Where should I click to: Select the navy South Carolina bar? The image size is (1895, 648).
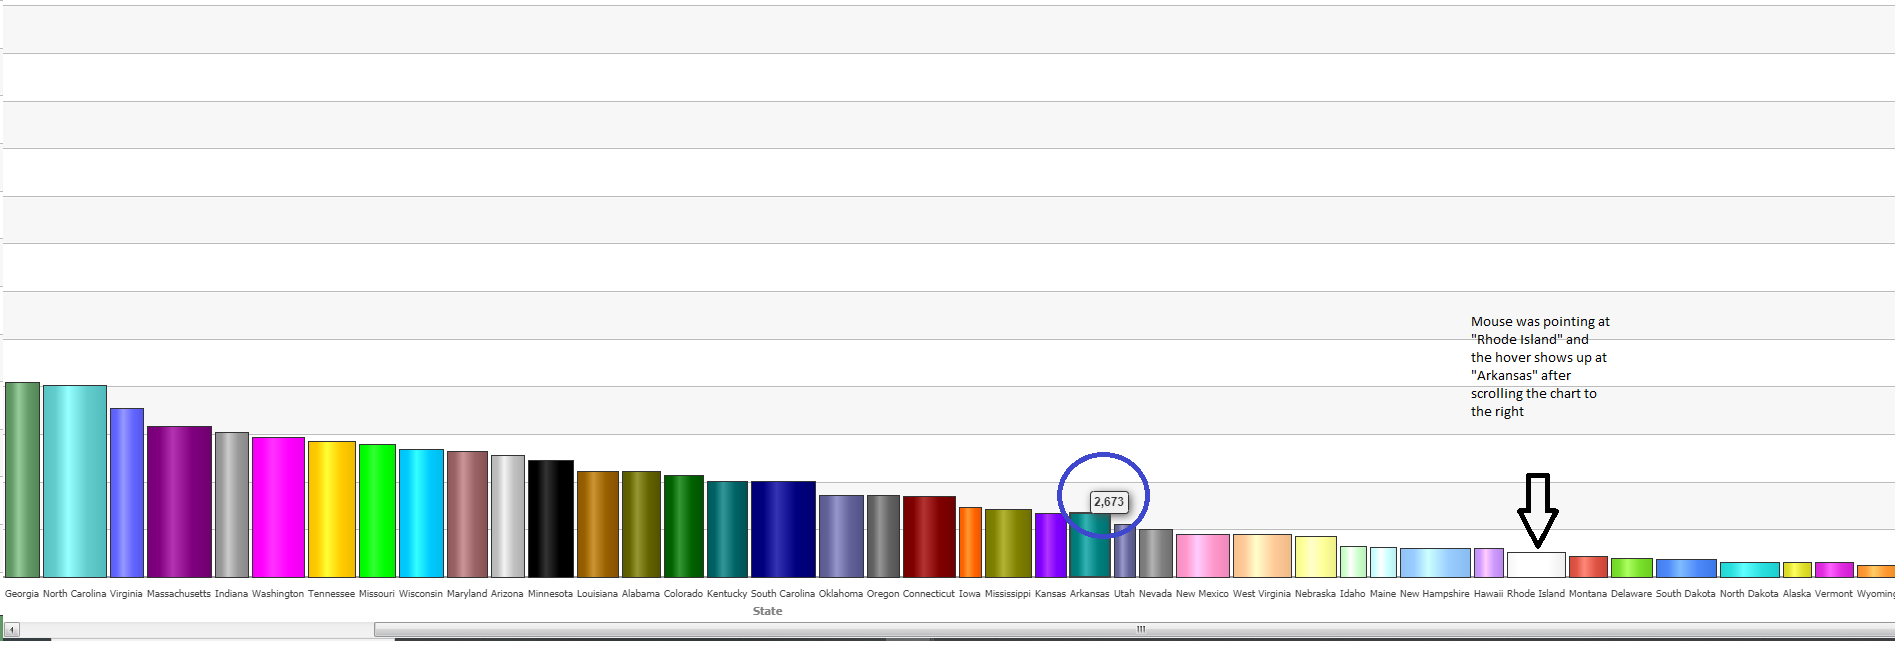coord(783,529)
